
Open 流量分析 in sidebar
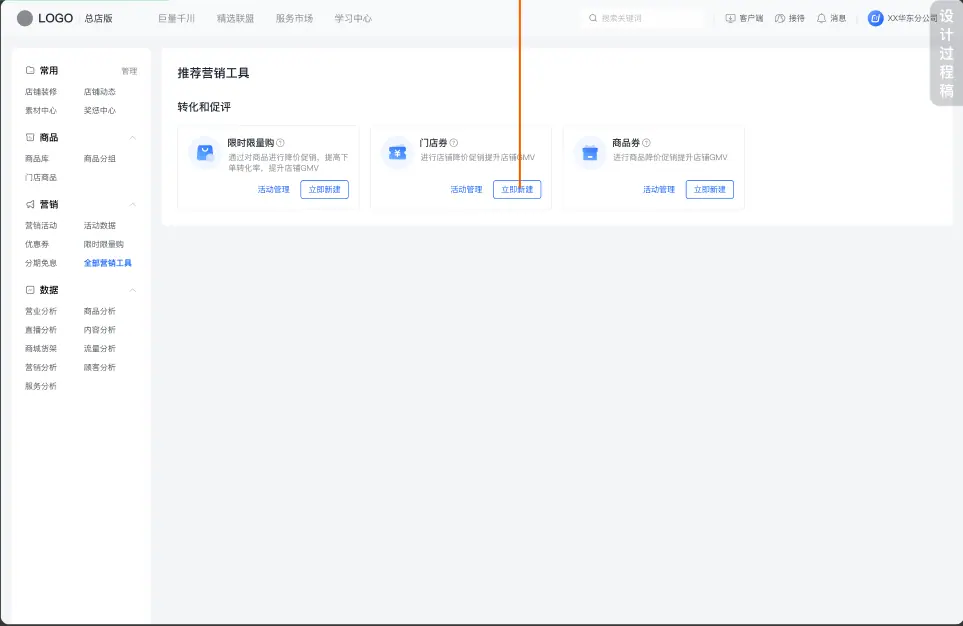coord(99,348)
